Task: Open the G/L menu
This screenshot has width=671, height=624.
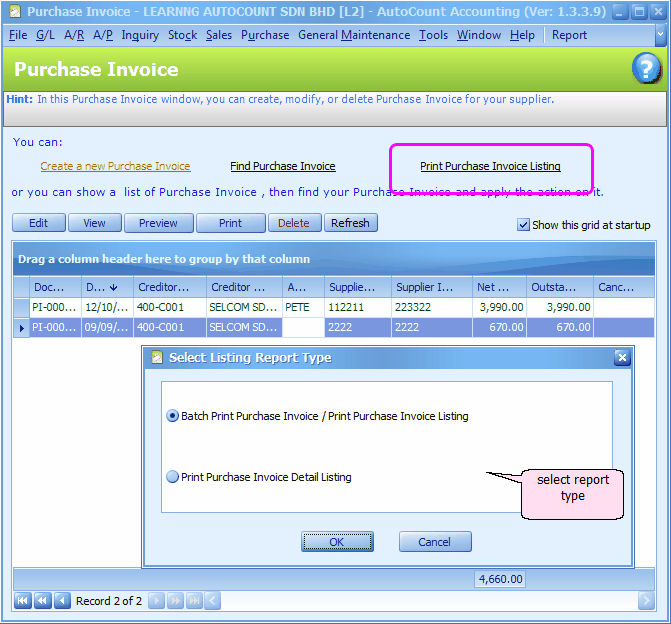Action: [45, 35]
